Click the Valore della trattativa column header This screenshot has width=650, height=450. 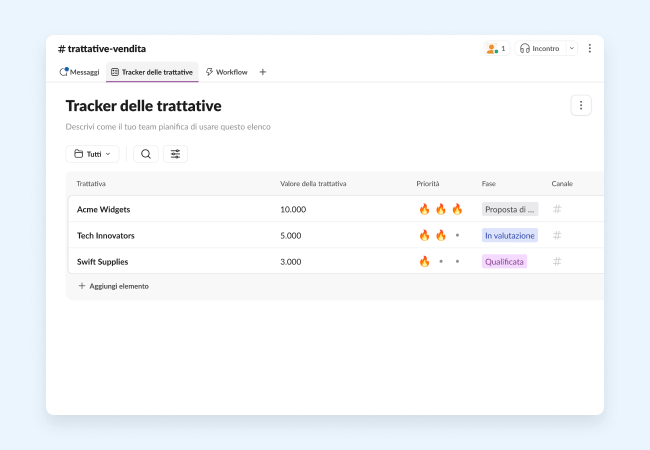coord(313,184)
